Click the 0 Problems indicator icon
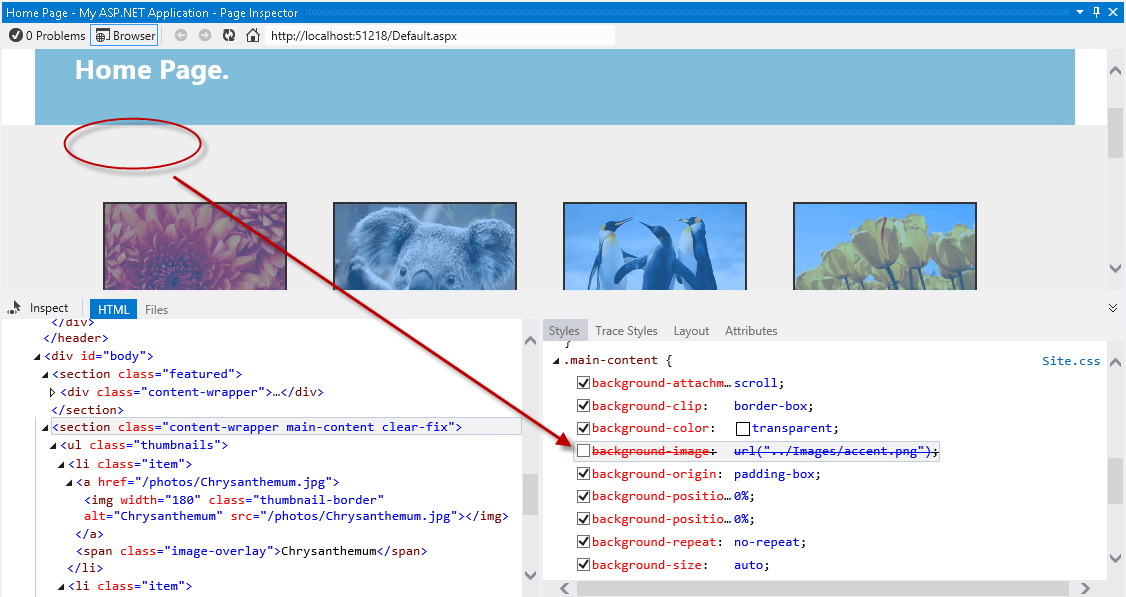This screenshot has height=597, width=1126. tap(14, 34)
